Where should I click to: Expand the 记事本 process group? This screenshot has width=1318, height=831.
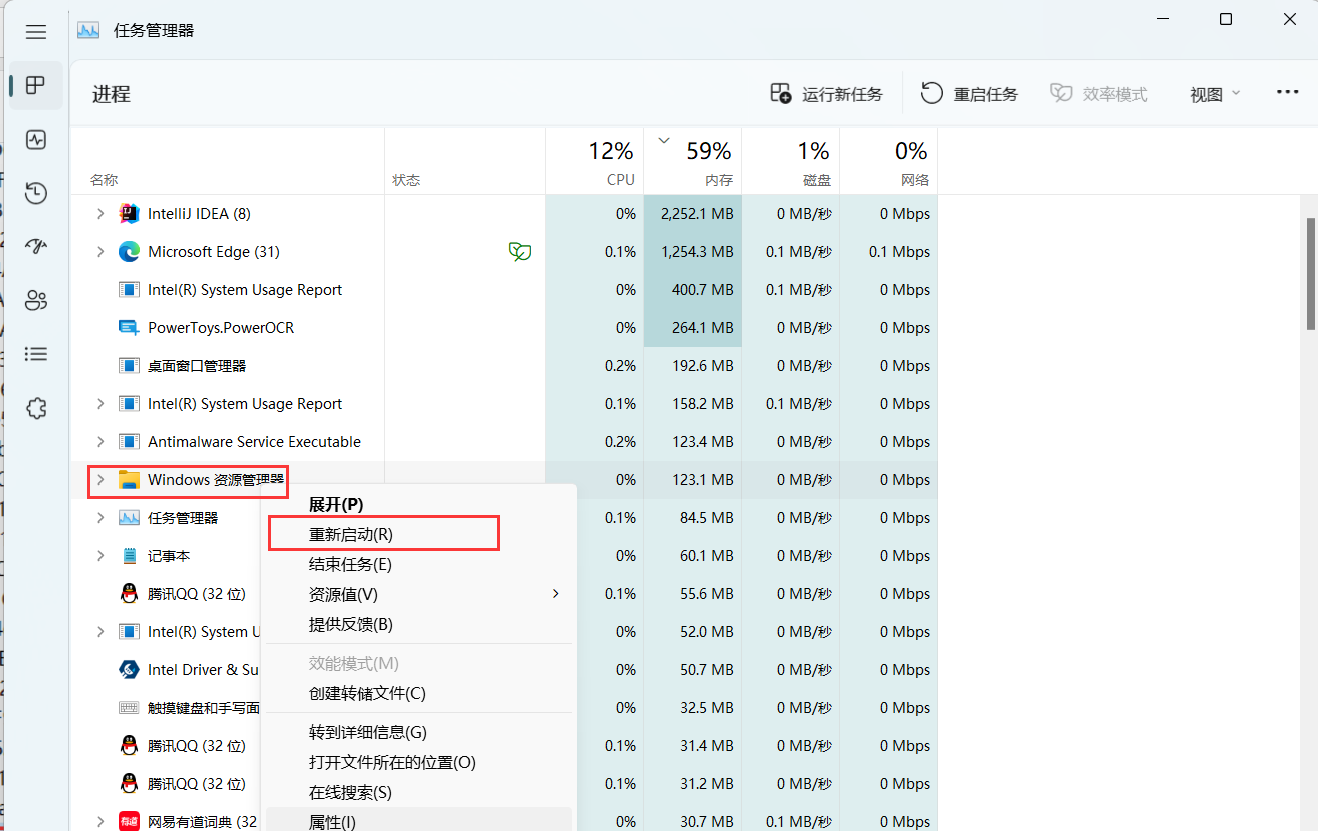click(100, 556)
